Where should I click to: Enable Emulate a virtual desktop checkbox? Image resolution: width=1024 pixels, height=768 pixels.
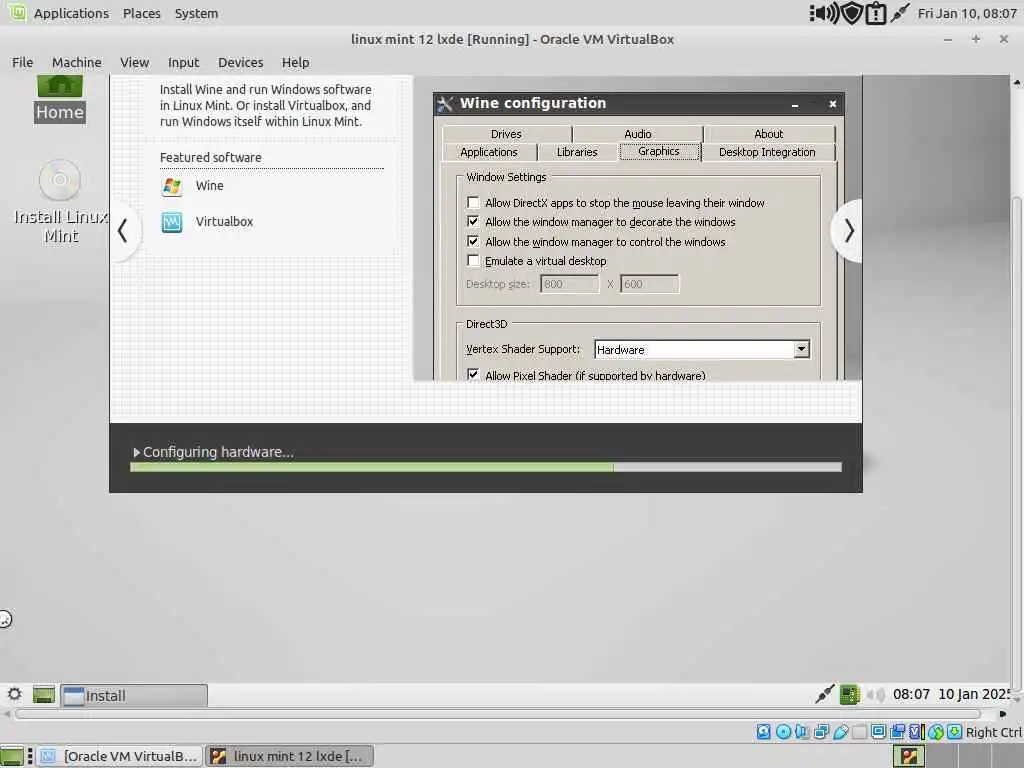coord(473,261)
